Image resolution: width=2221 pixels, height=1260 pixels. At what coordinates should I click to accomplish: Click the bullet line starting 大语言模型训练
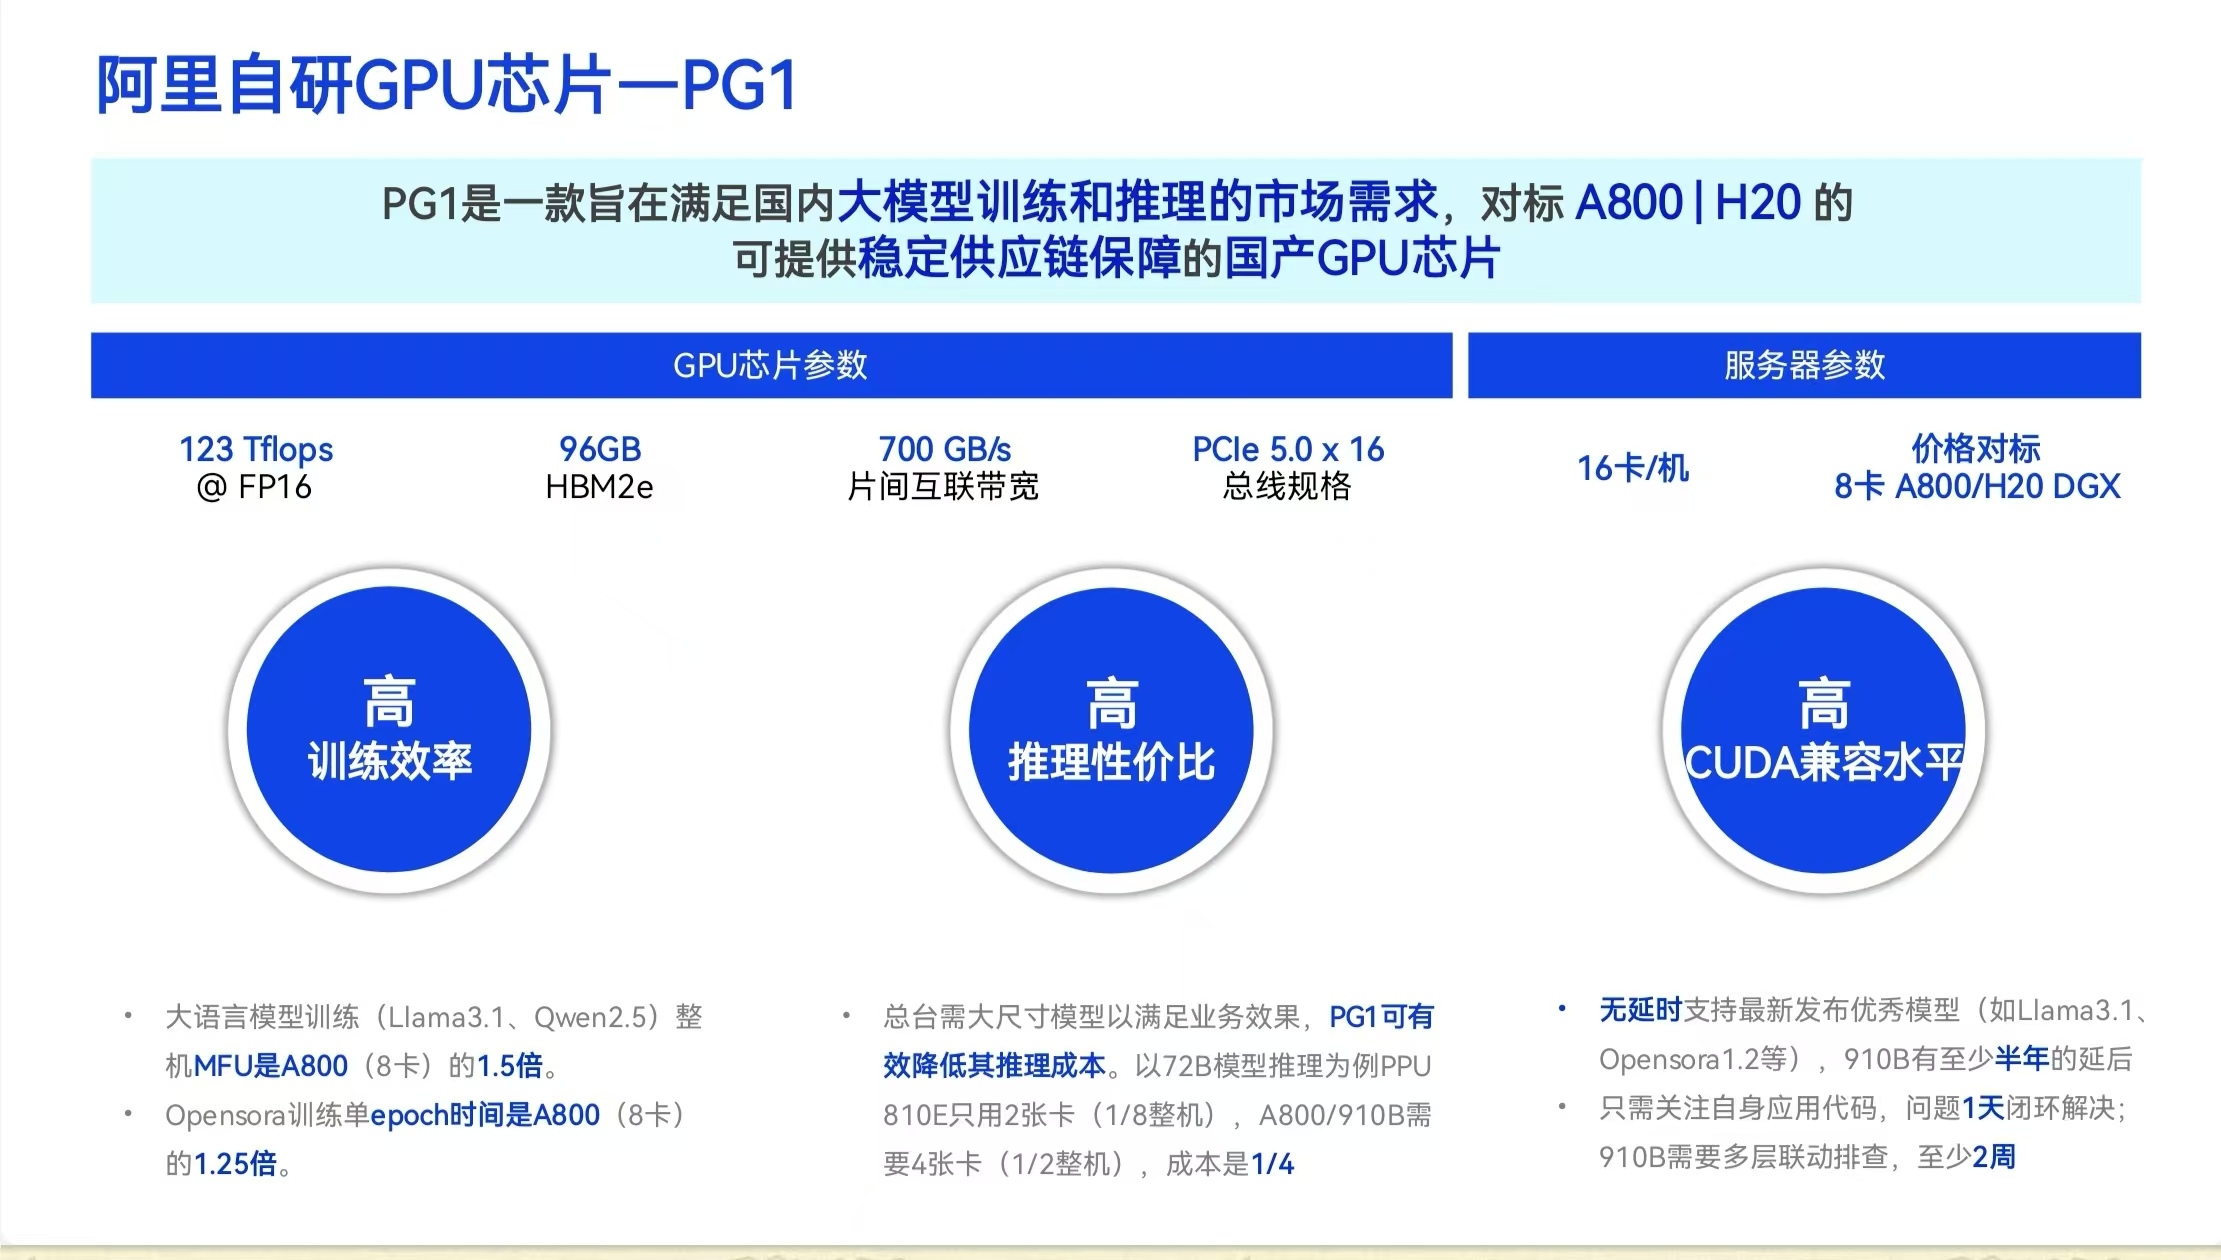(x=434, y=1018)
